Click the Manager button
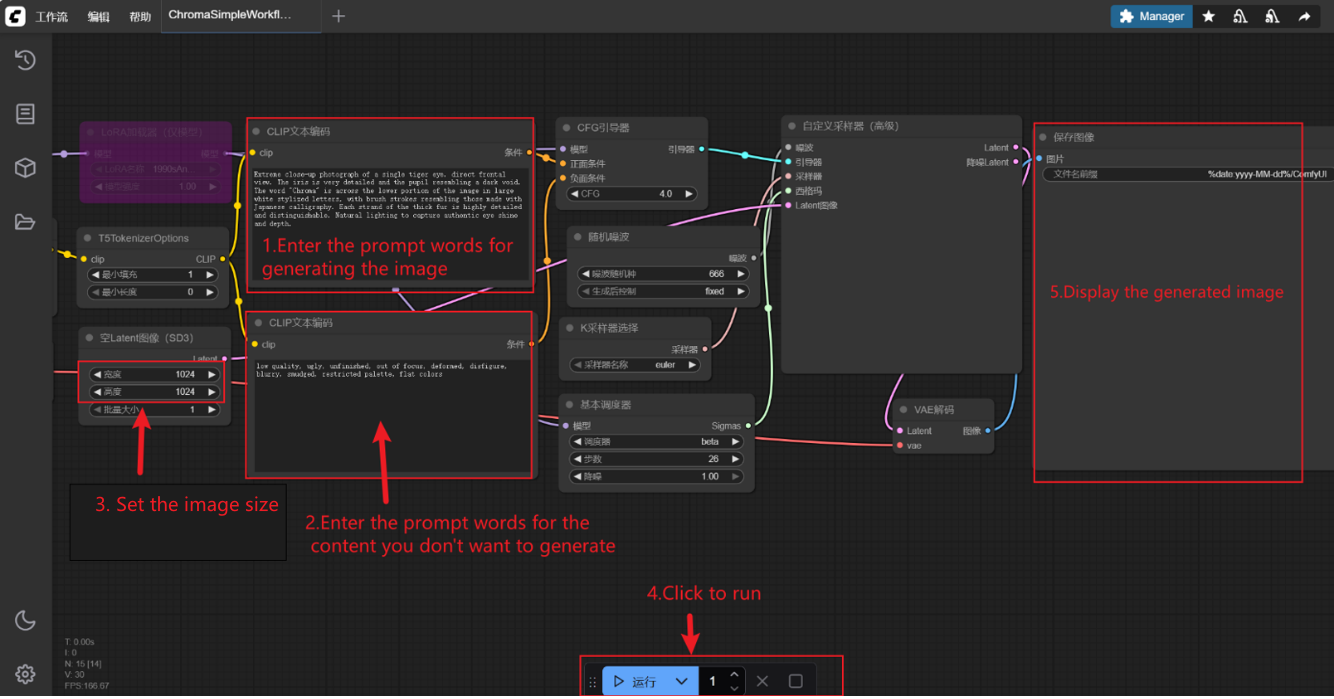The image size is (1334, 699). (1151, 16)
